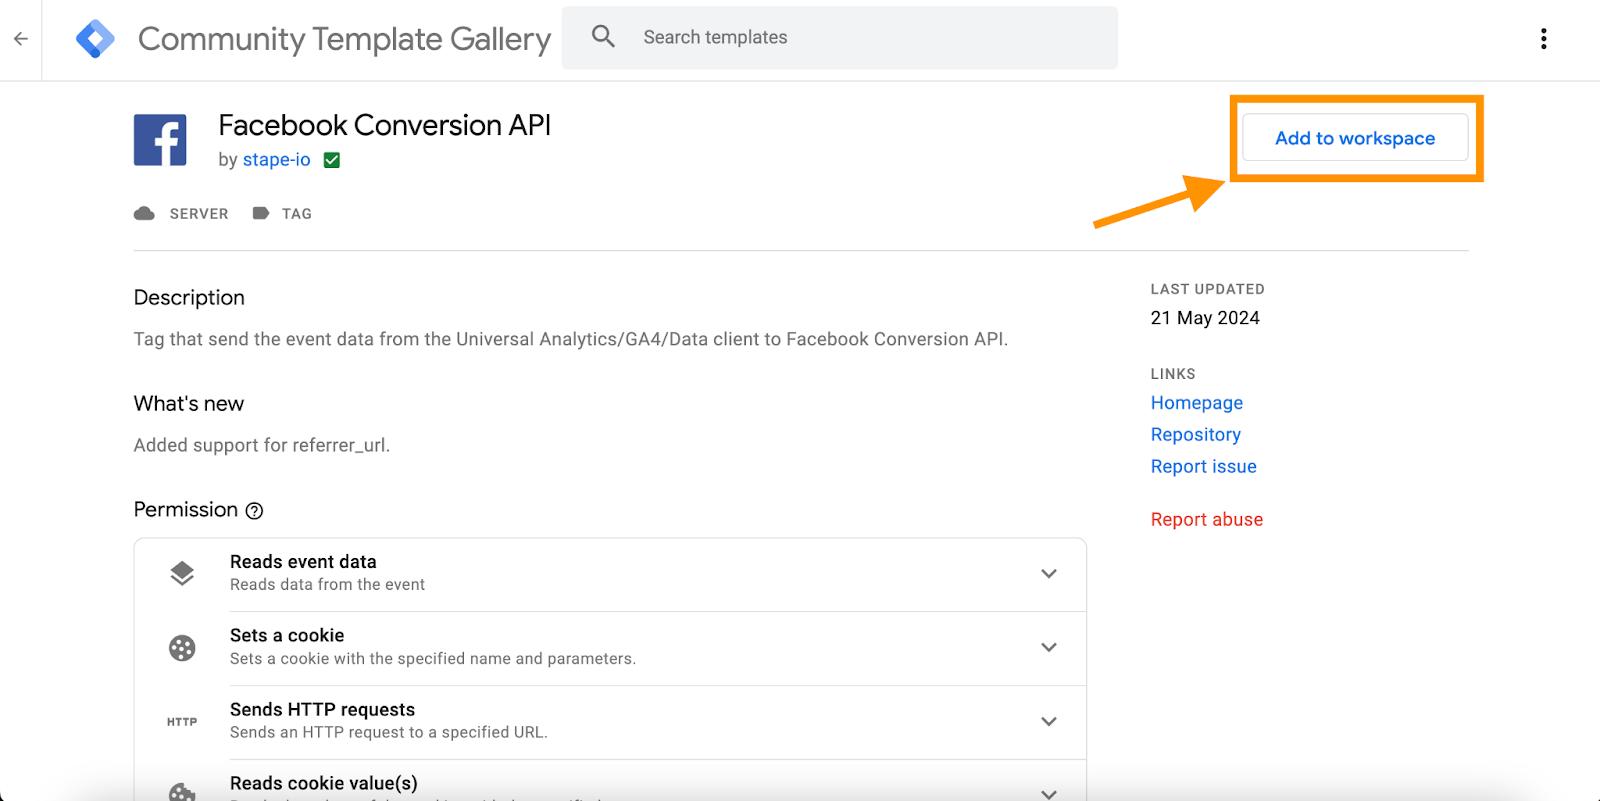Open the Repository link

tap(1196, 435)
